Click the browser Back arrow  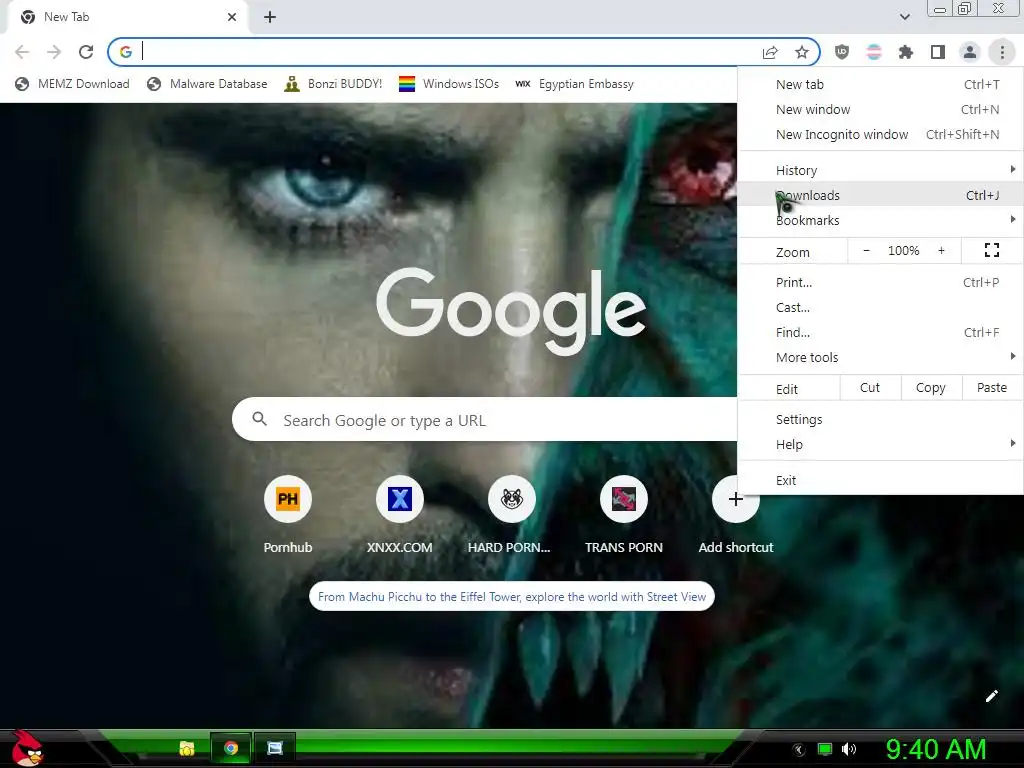point(22,52)
